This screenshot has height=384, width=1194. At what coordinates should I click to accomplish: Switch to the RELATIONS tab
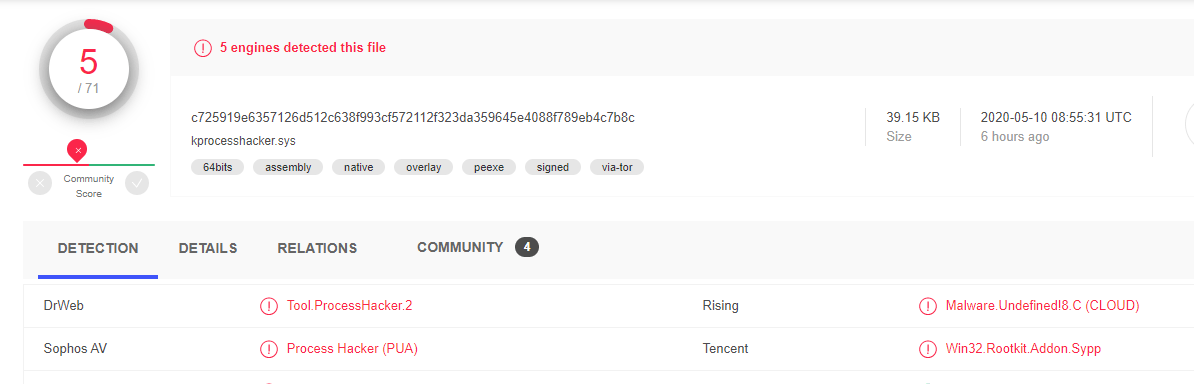(318, 248)
